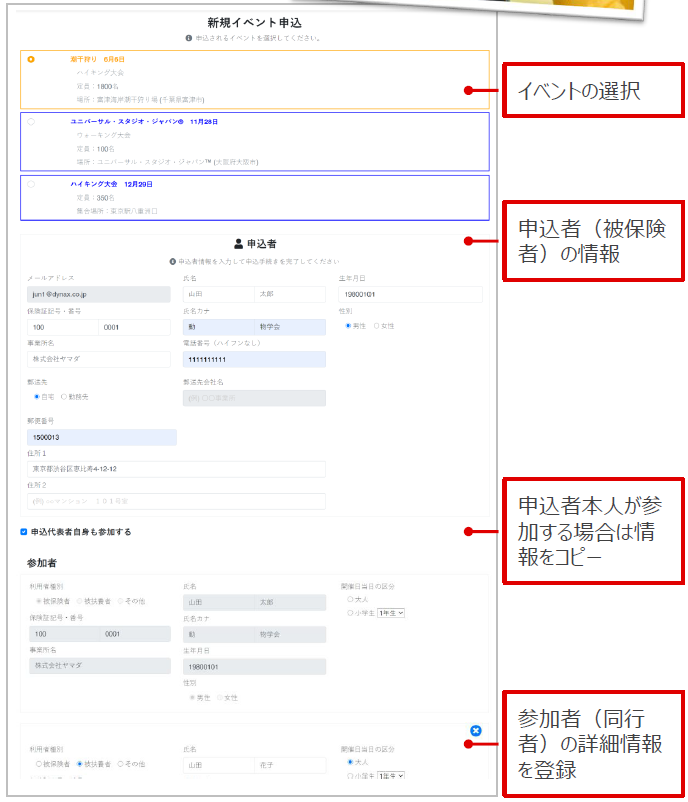Choose 男性 in the applicant's 性別
This screenshot has height=802, width=688.
(348, 326)
